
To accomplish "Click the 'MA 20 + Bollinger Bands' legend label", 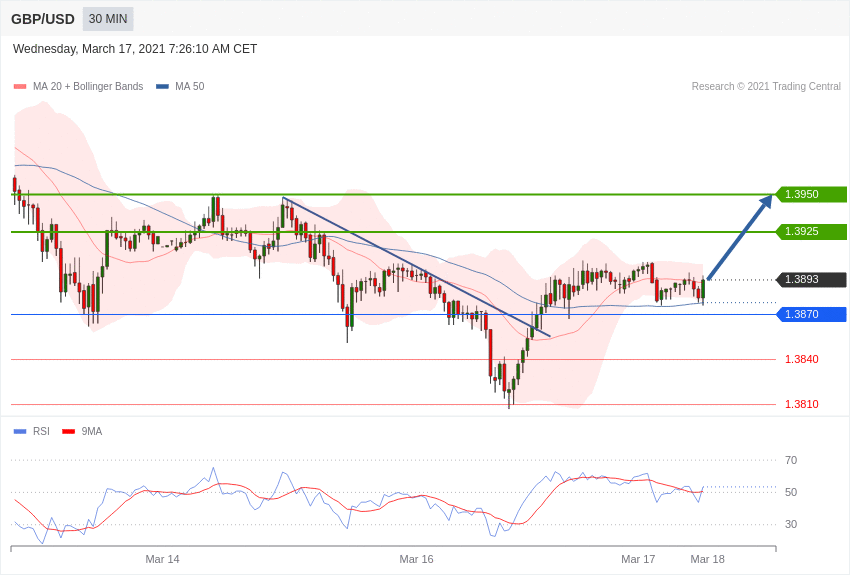I will point(88,87).
